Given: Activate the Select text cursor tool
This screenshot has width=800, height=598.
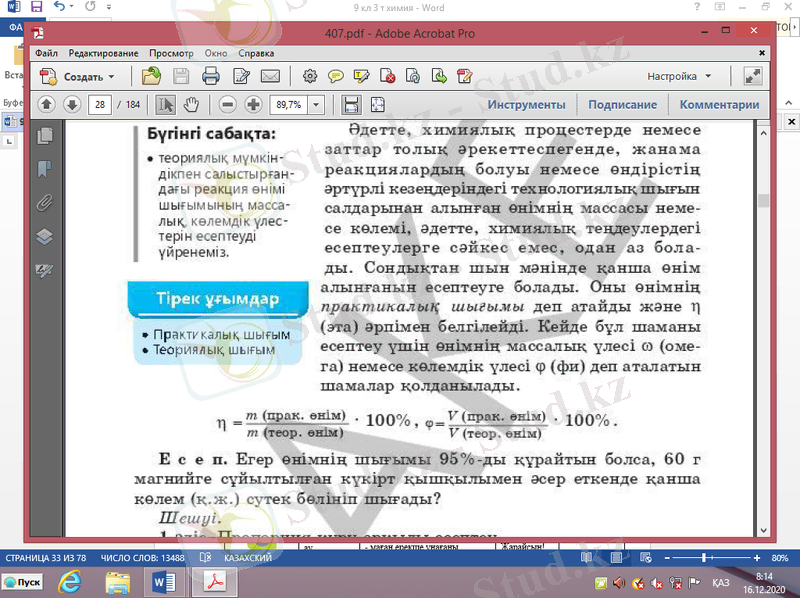Looking at the screenshot, I should pos(166,104).
